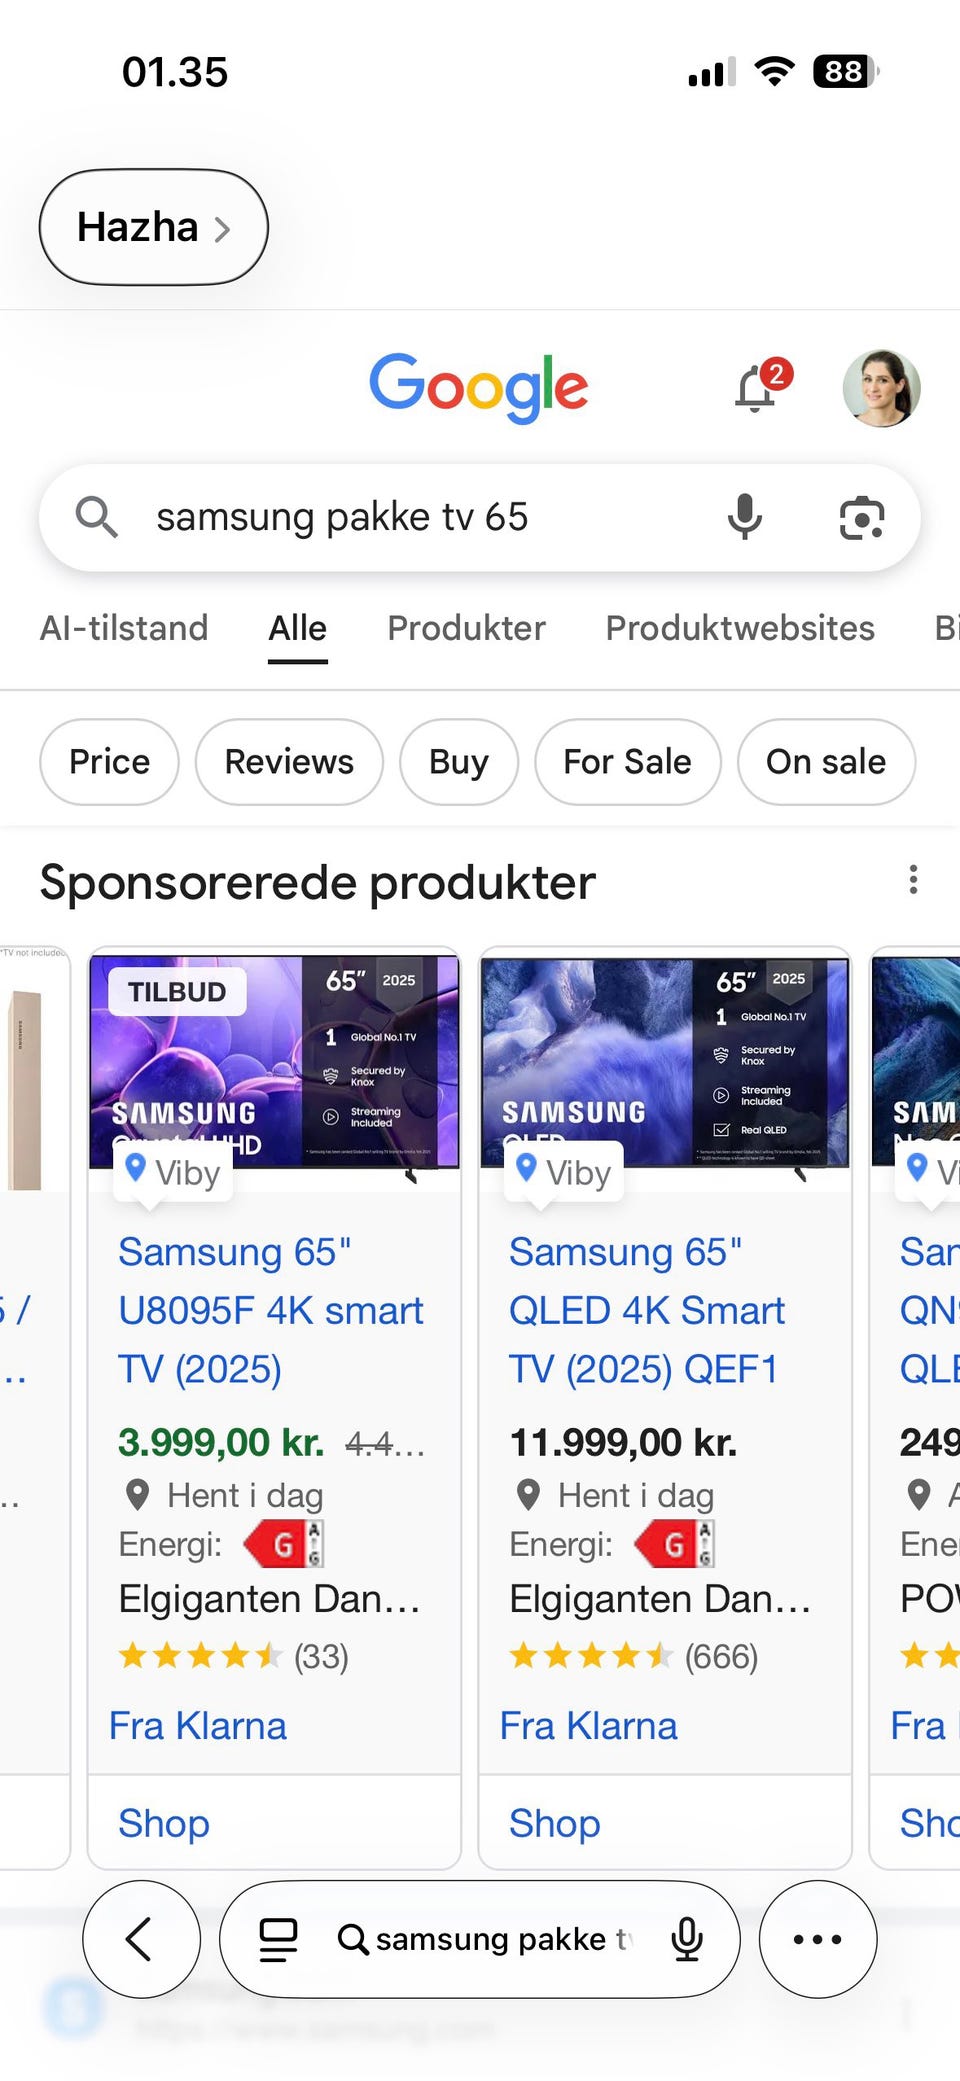Select the Reviews filter chip

pos(289,762)
